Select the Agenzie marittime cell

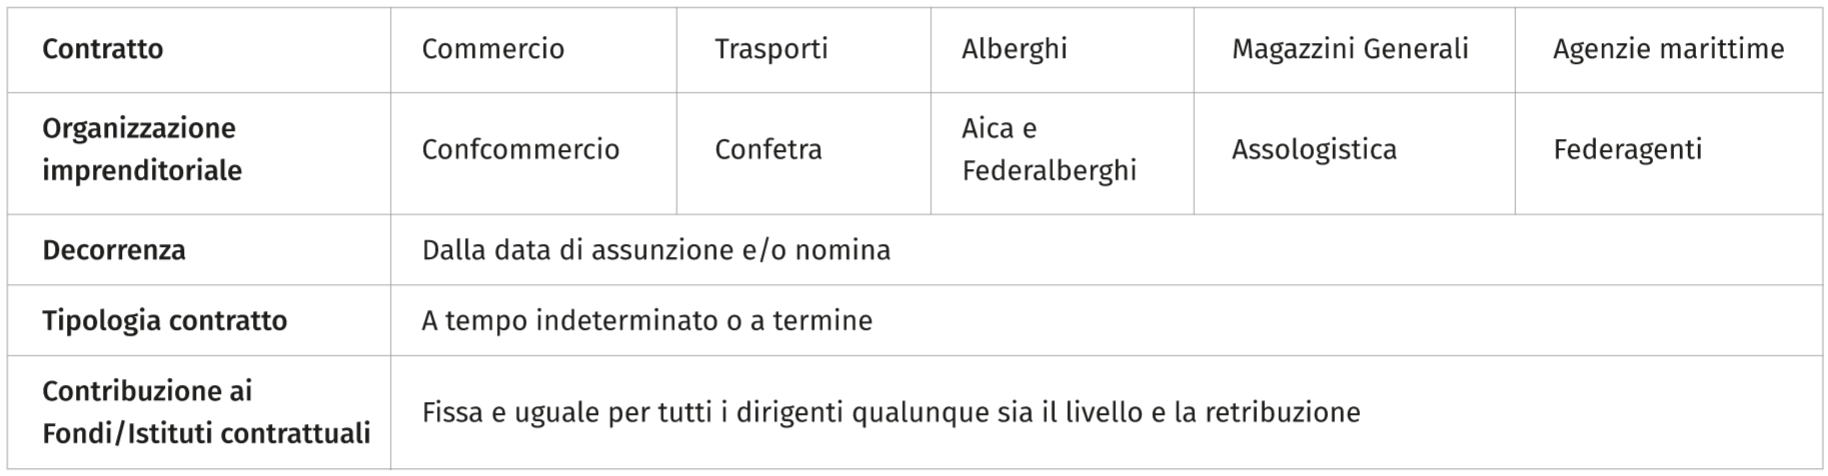point(1668,49)
